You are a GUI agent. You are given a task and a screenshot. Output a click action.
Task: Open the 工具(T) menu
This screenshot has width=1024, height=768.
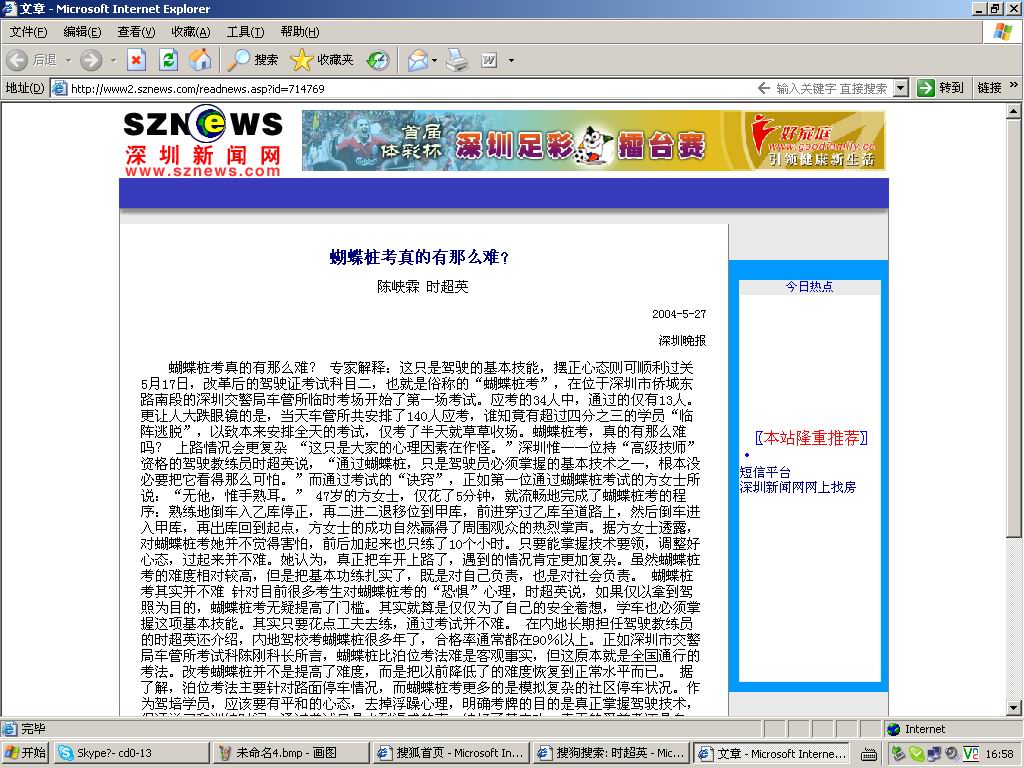[245, 32]
